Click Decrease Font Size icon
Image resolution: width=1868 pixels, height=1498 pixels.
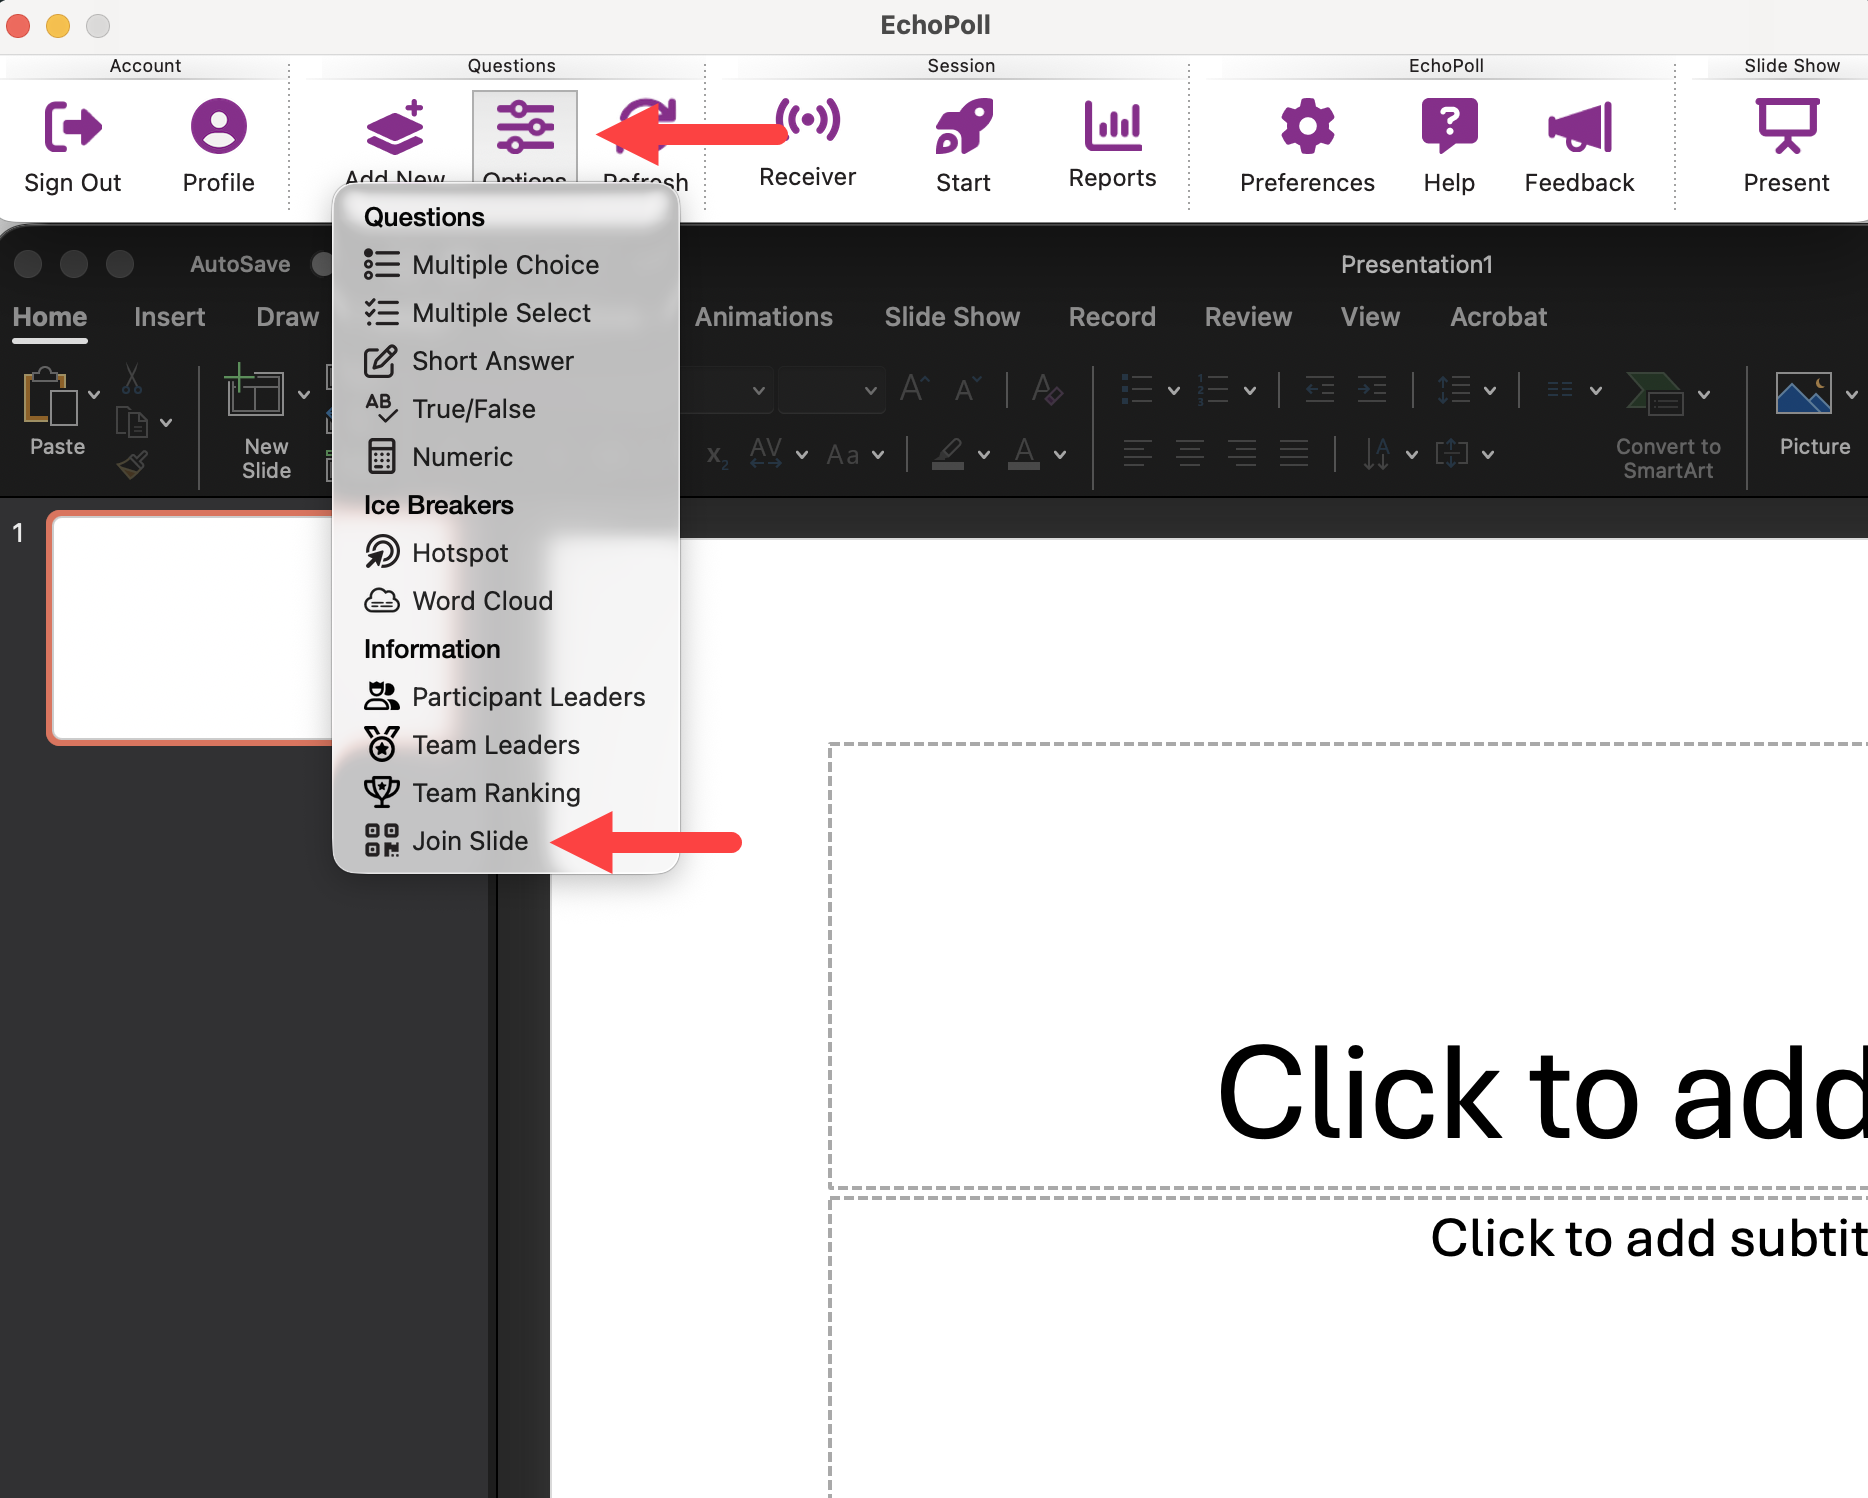click(x=967, y=389)
